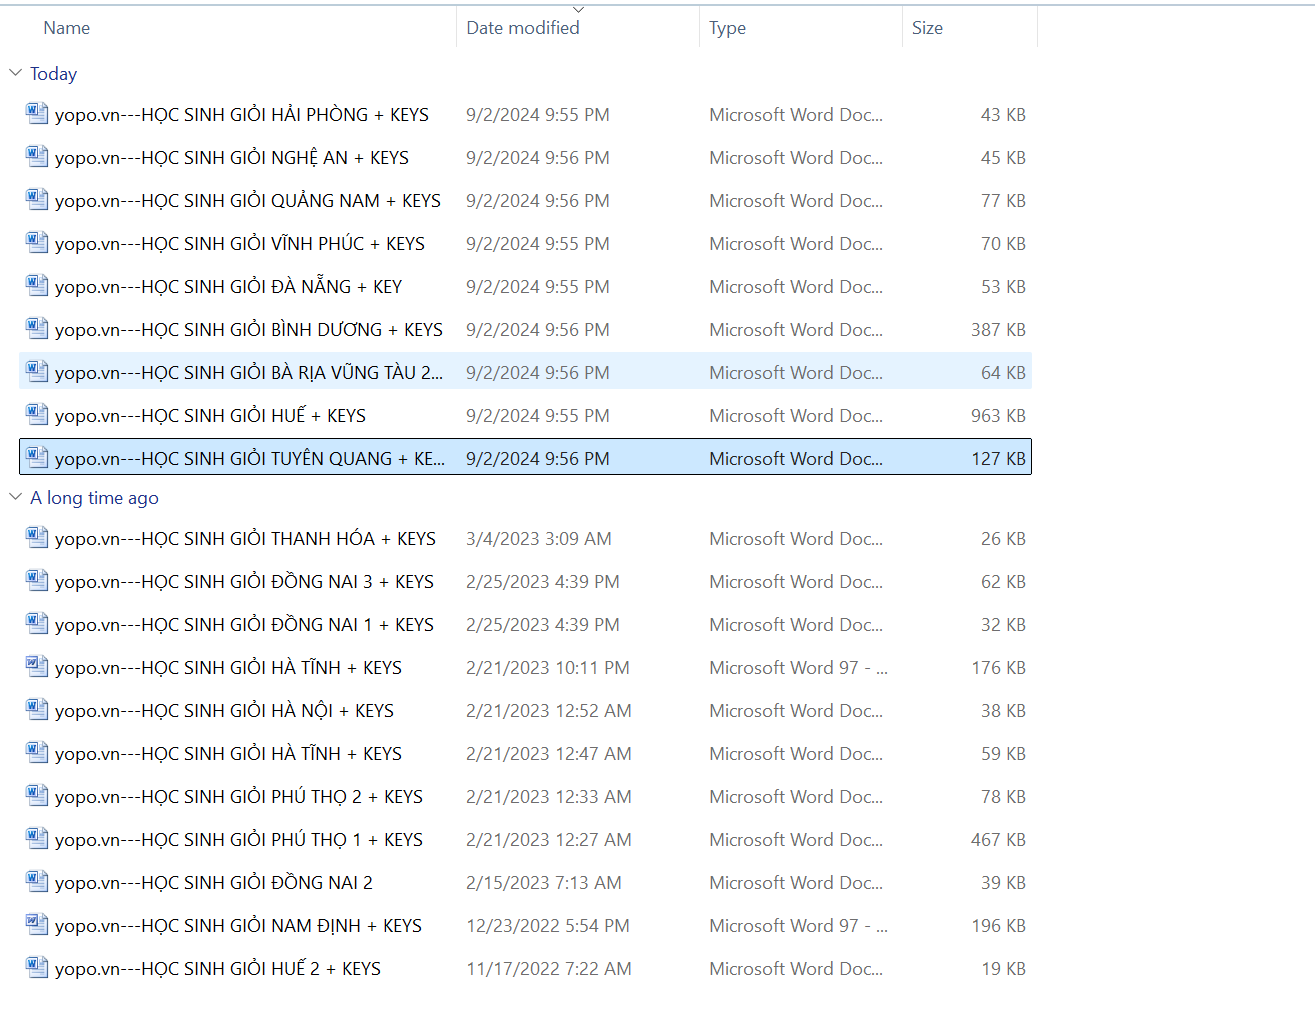Sort by the Size column header
Viewport: 1315px width, 1021px height.
(927, 28)
